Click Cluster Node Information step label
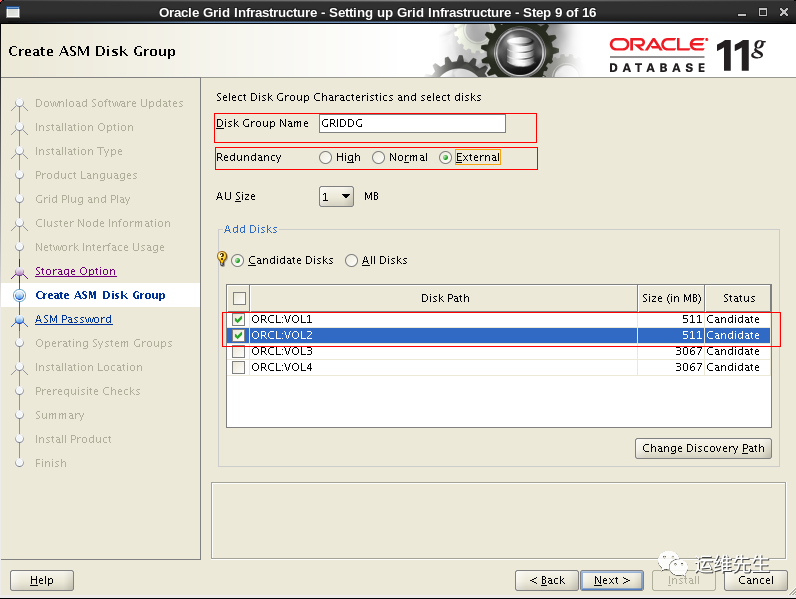796x599 pixels. (x=103, y=223)
